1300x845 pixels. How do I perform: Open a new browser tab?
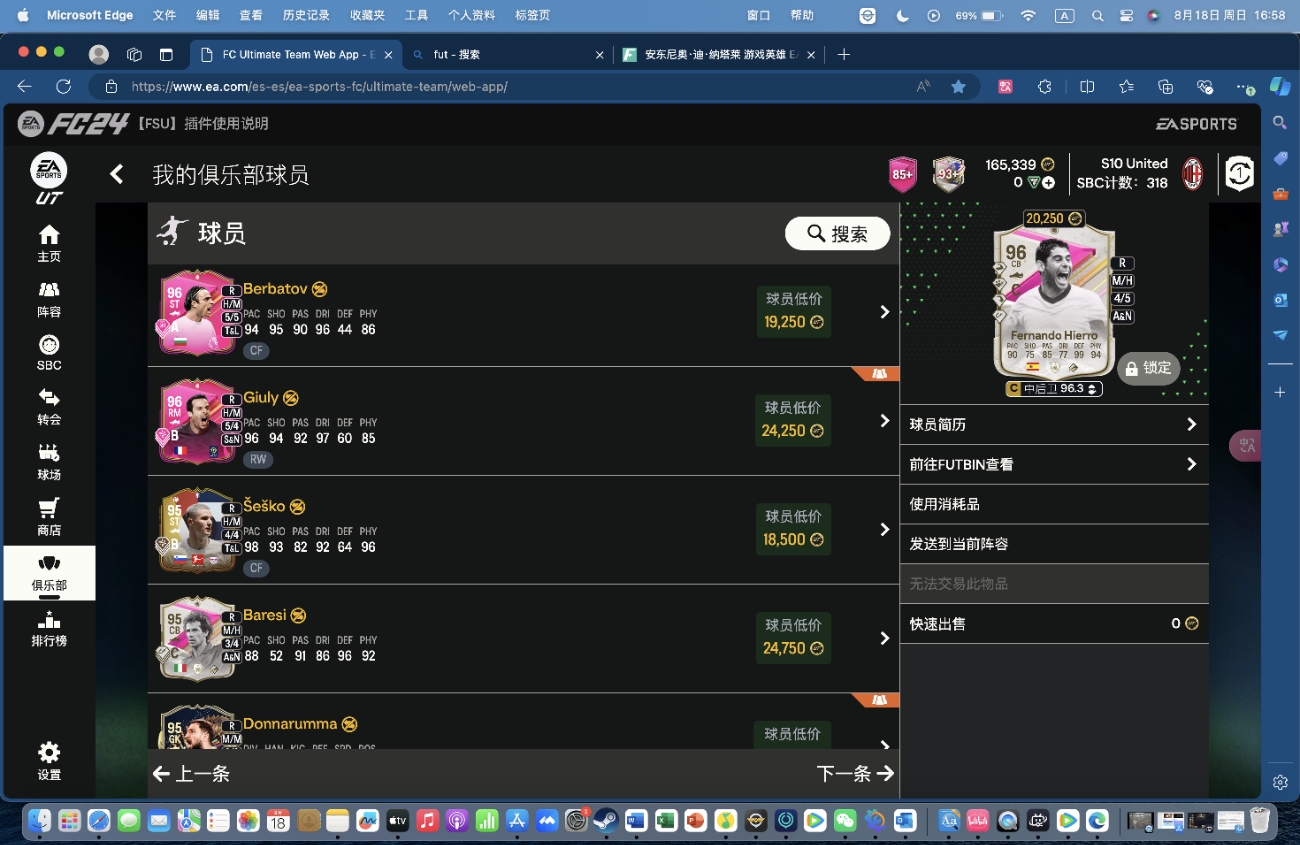[x=843, y=55]
